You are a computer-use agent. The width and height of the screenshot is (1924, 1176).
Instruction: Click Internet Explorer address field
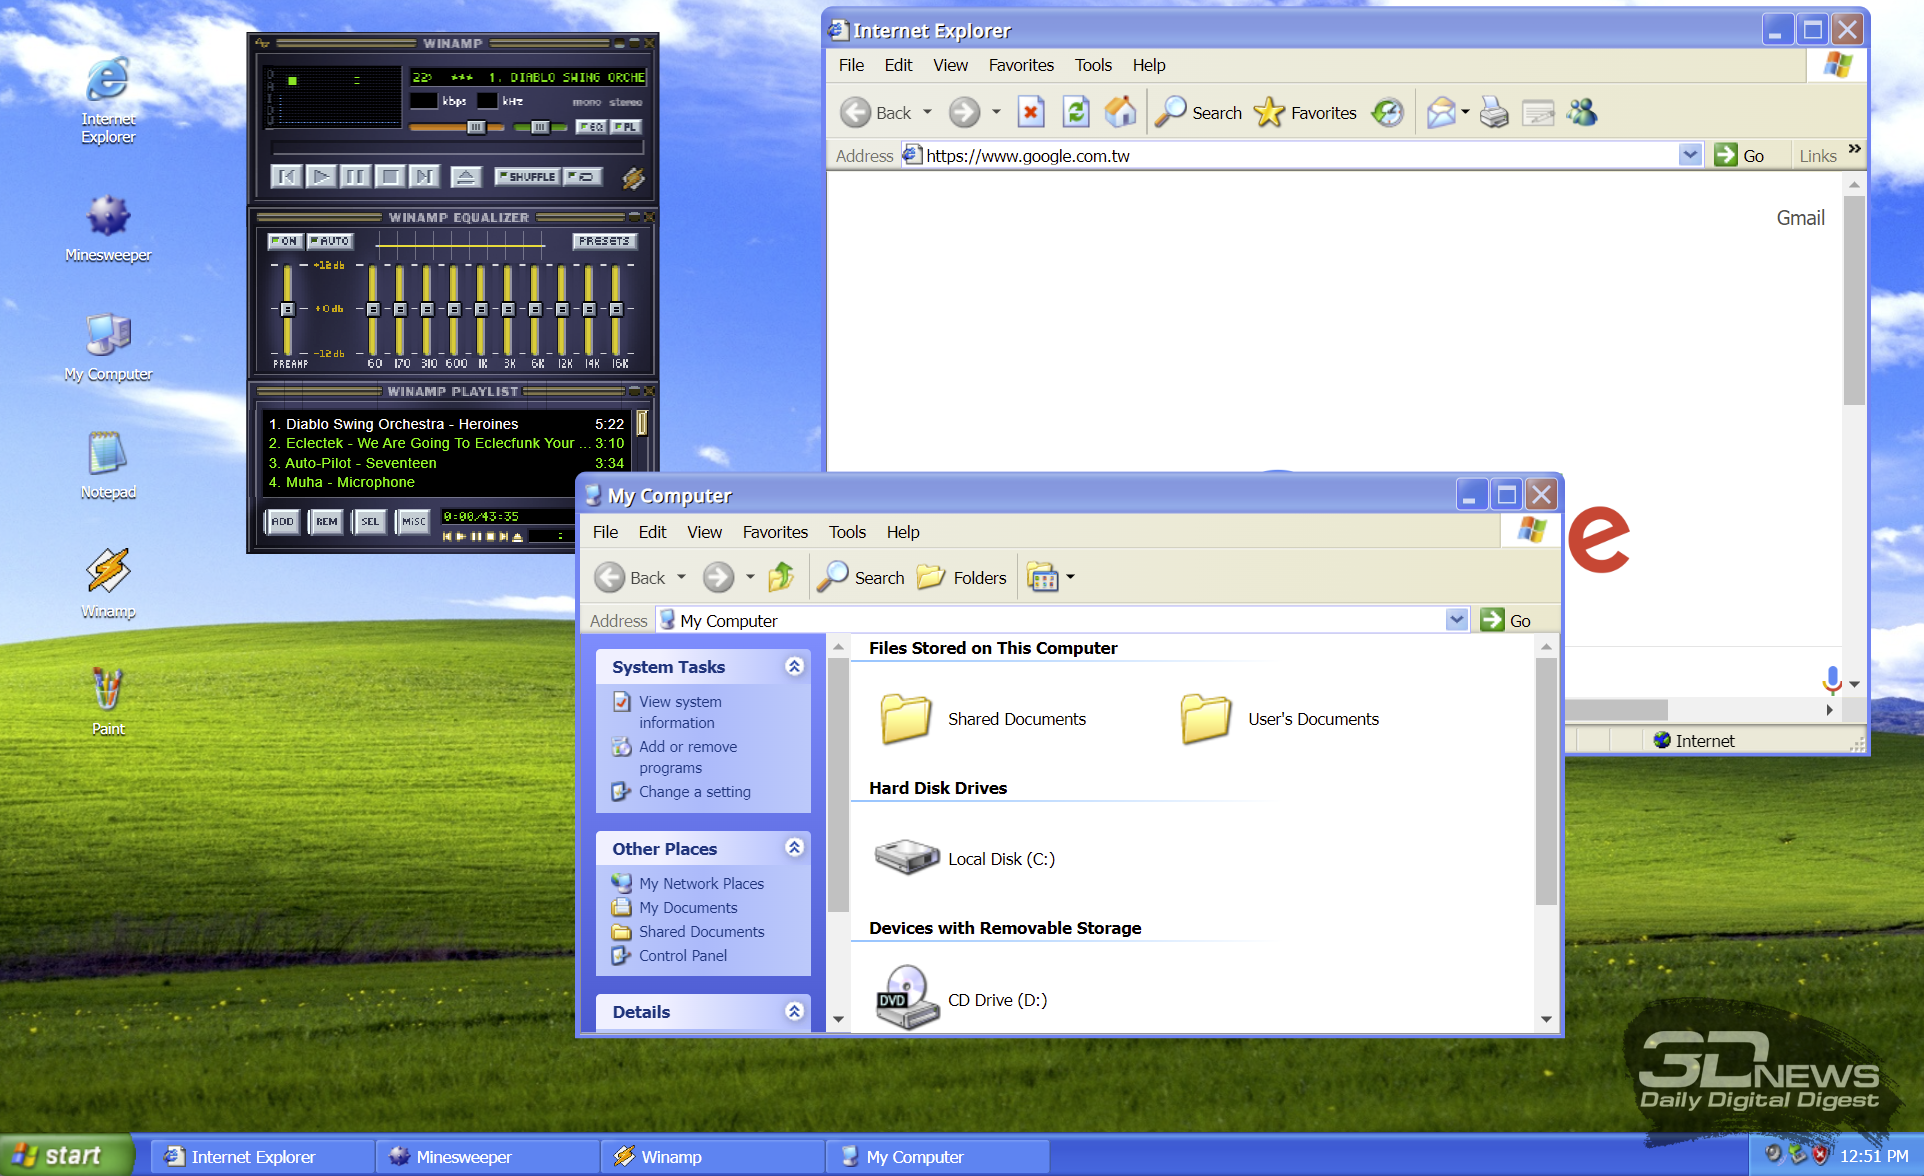[1289, 155]
